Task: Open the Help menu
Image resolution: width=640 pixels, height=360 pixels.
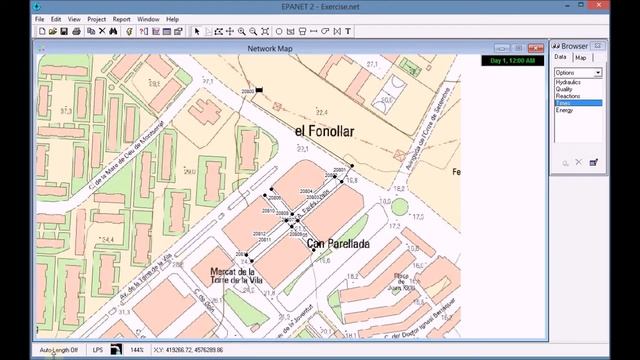Action: click(172, 19)
